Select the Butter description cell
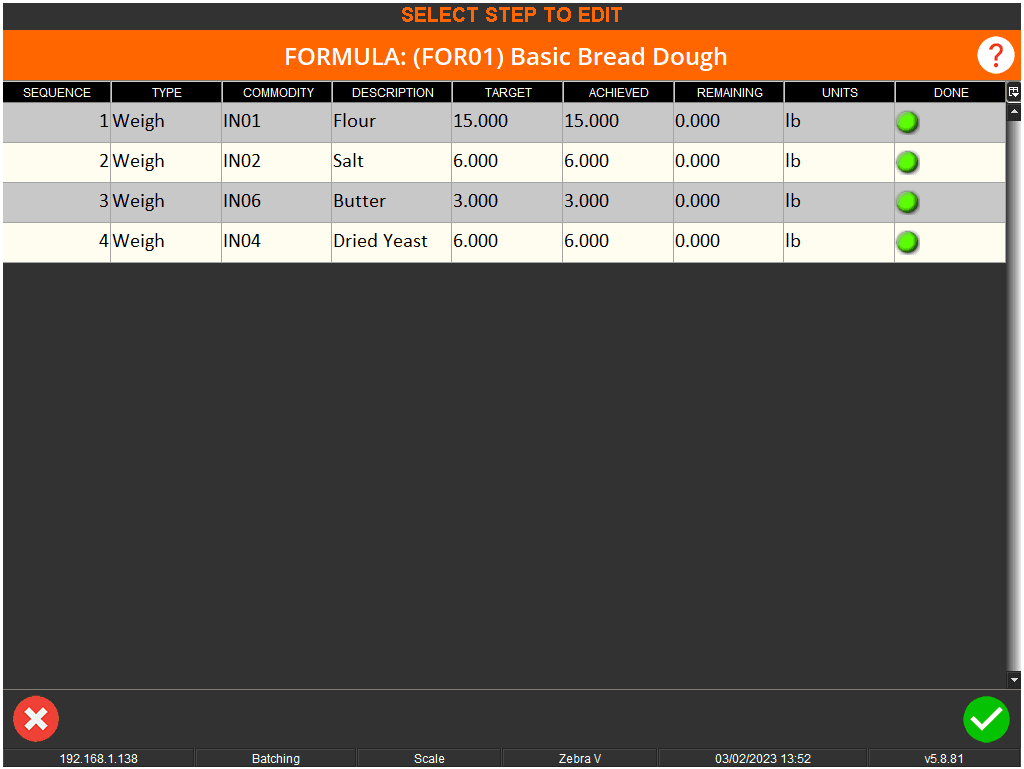 pos(390,201)
